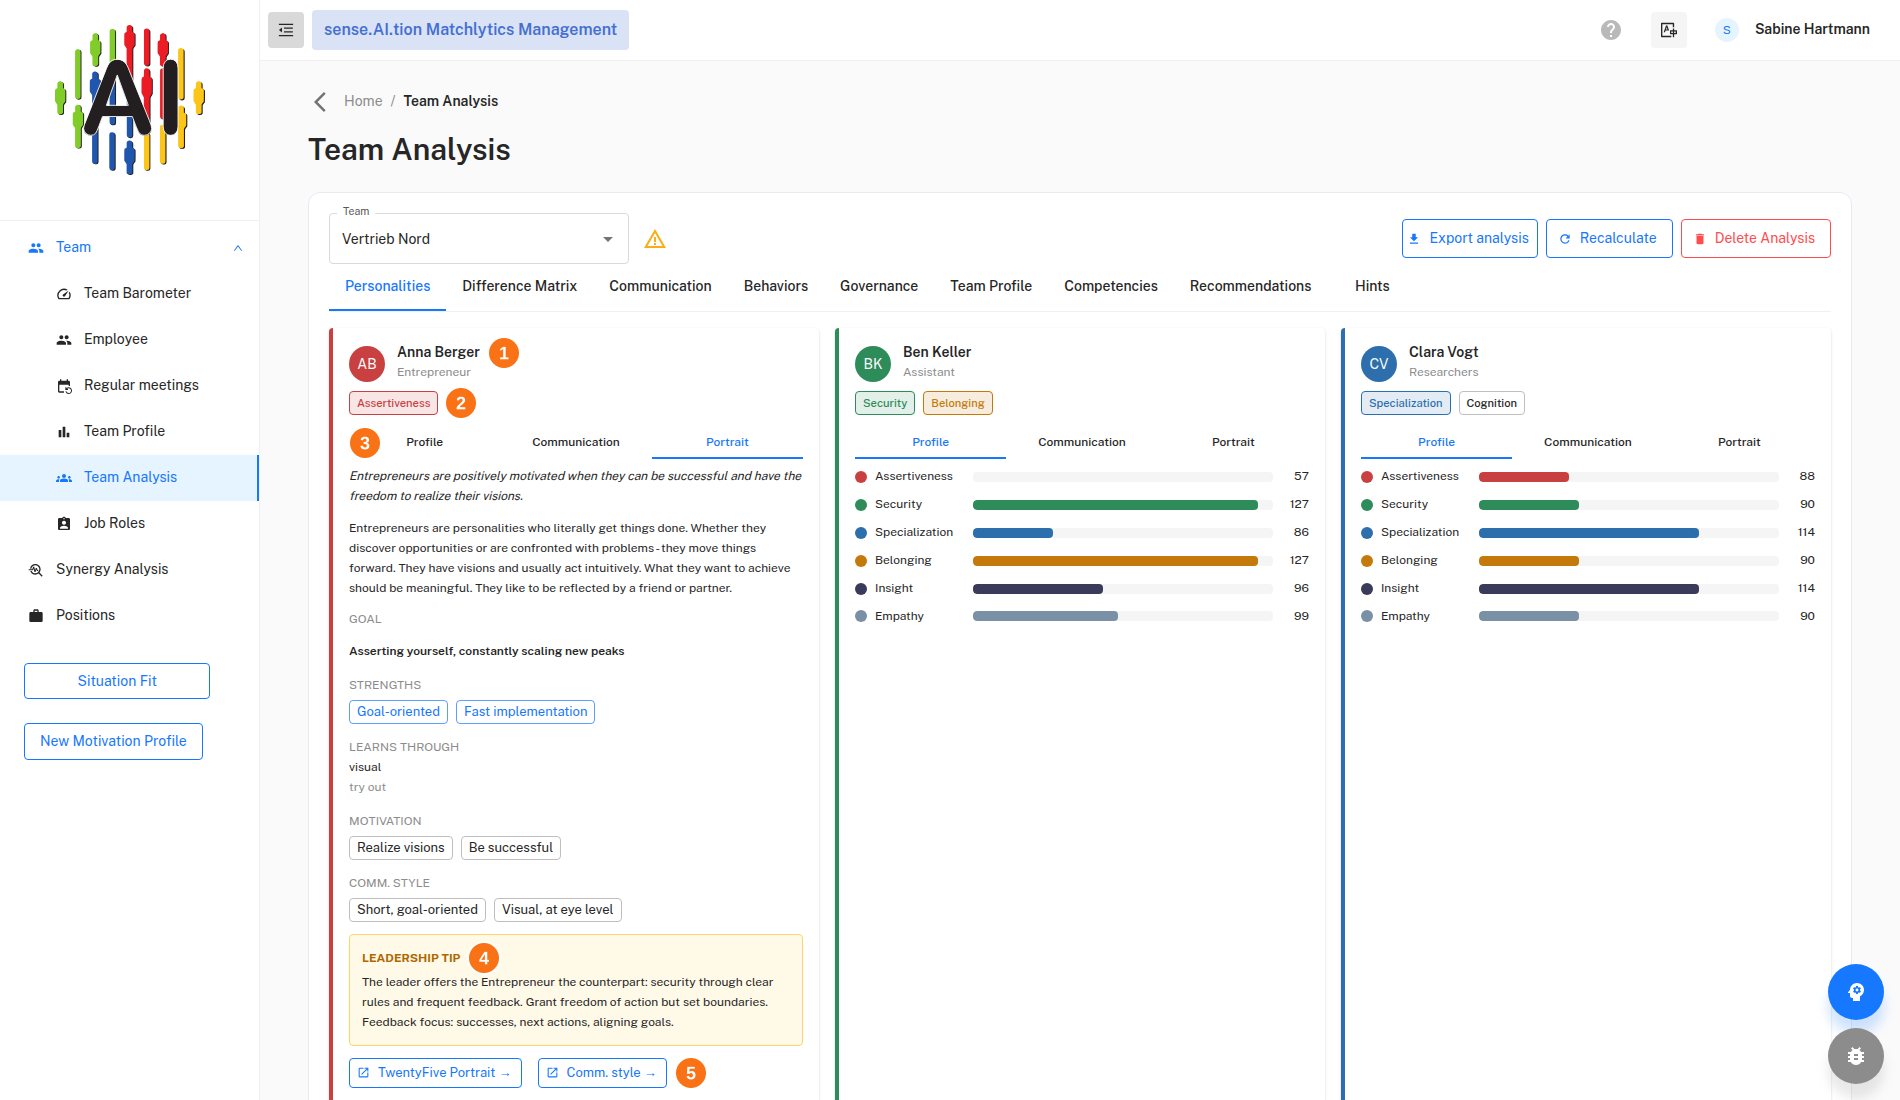Click New Motivation Profile button
The image size is (1900, 1100).
(x=113, y=741)
